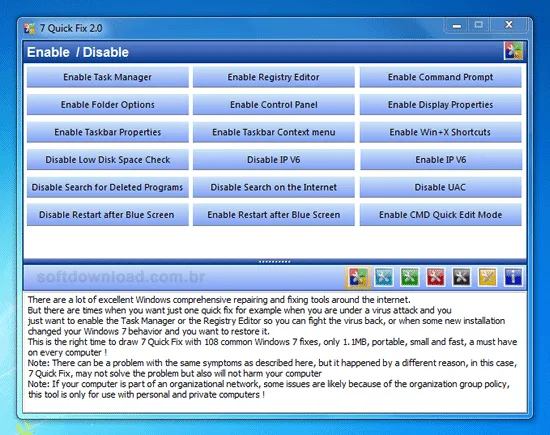Minimize the 7 Quick Fix window
The width and height of the screenshot is (550, 435).
point(457,25)
